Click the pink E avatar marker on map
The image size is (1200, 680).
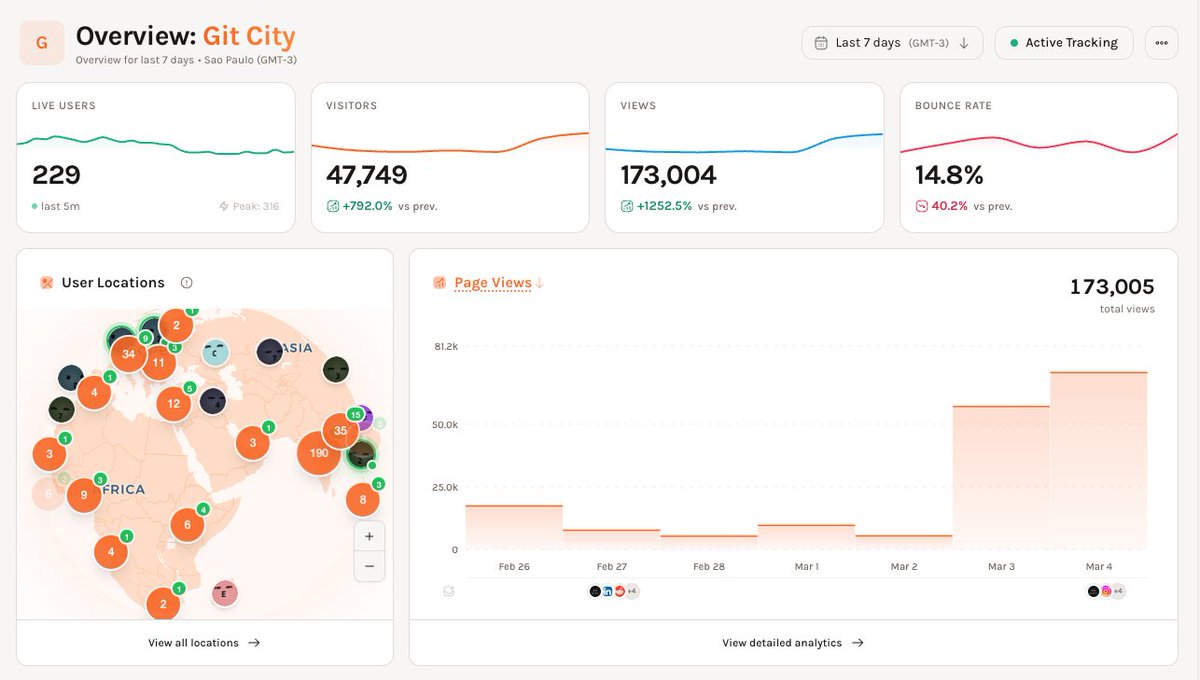tap(225, 593)
